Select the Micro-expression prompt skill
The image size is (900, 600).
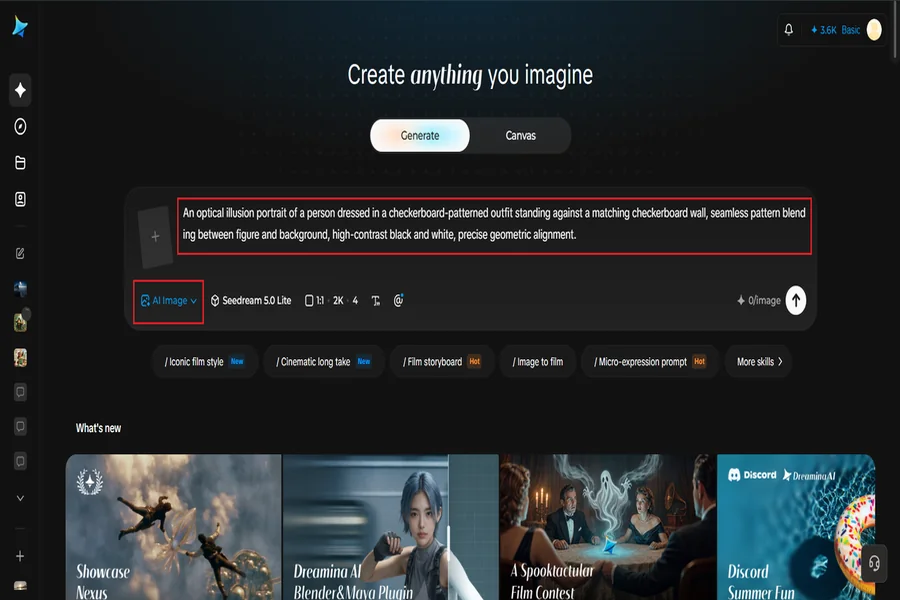[x=650, y=362]
